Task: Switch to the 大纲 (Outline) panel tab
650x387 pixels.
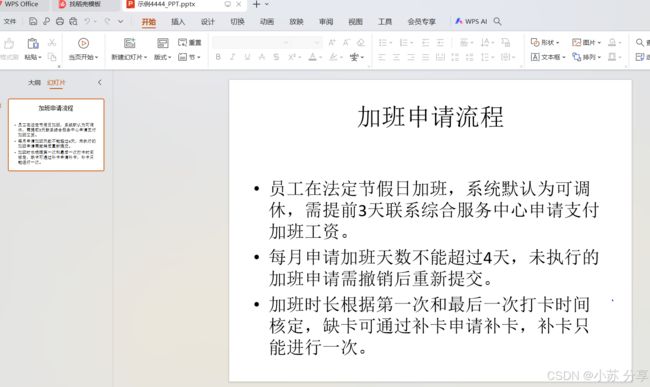Action: [x=34, y=82]
